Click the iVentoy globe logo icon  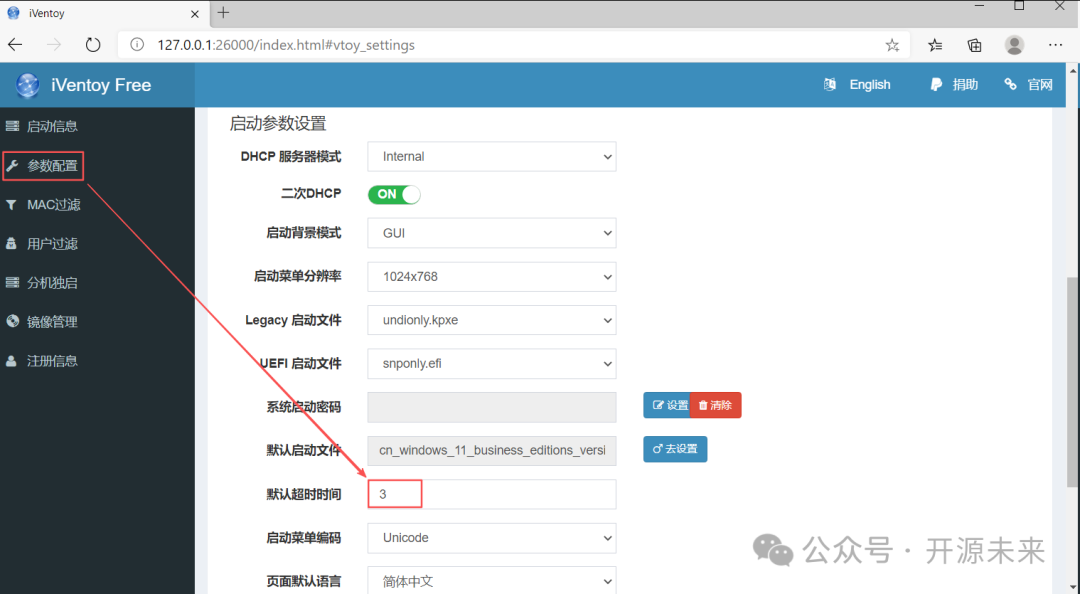click(x=28, y=85)
